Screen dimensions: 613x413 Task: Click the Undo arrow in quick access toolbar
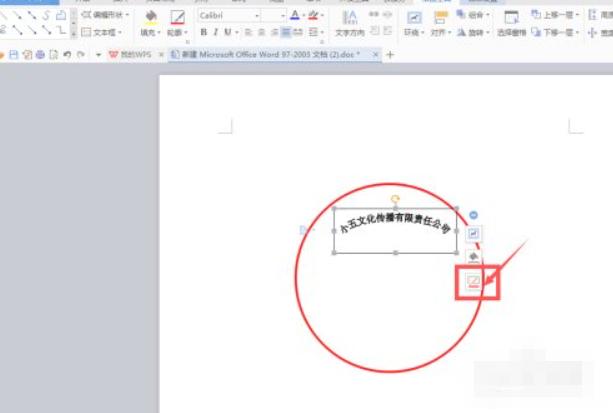66,54
